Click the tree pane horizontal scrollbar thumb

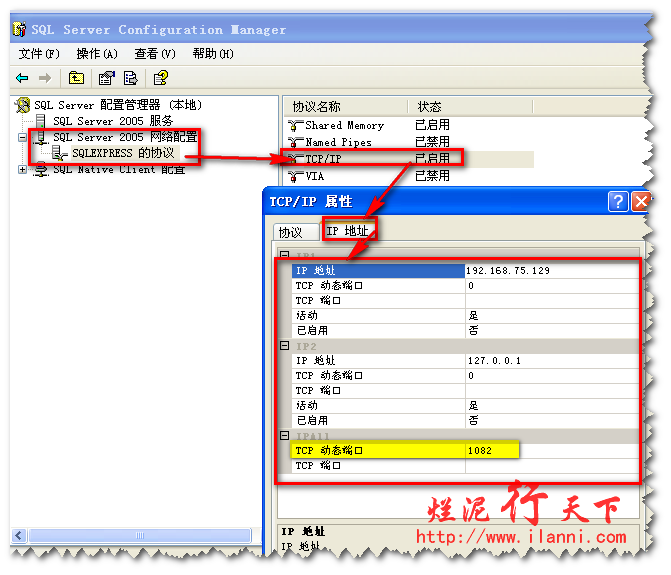[x=140, y=535]
